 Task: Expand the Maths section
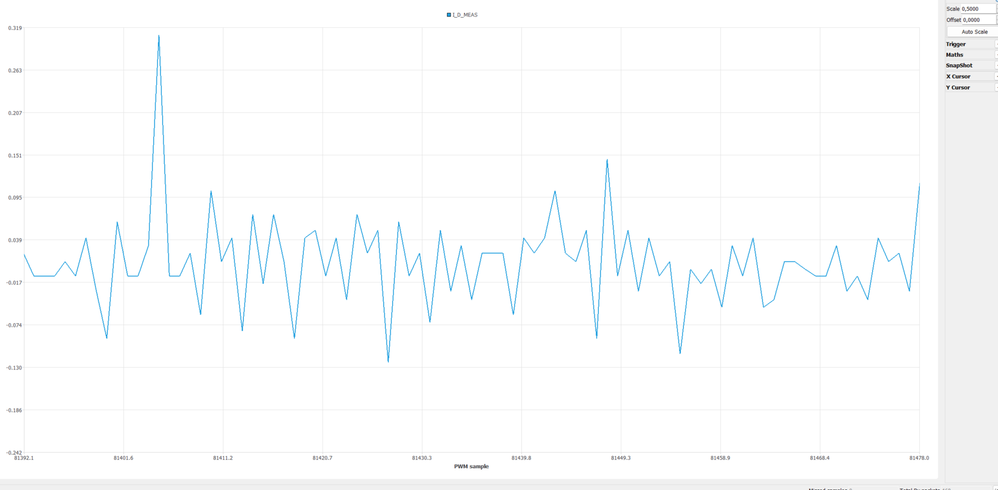971,55
